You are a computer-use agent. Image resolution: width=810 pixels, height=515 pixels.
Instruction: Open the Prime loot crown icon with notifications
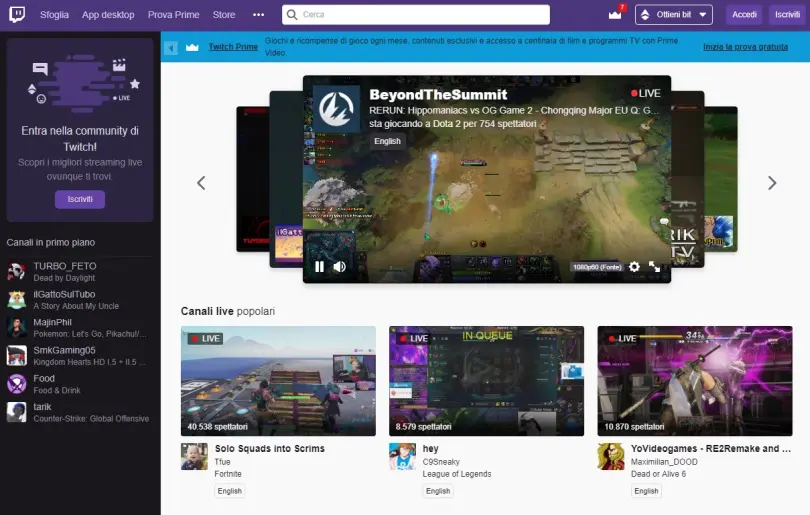(x=616, y=13)
